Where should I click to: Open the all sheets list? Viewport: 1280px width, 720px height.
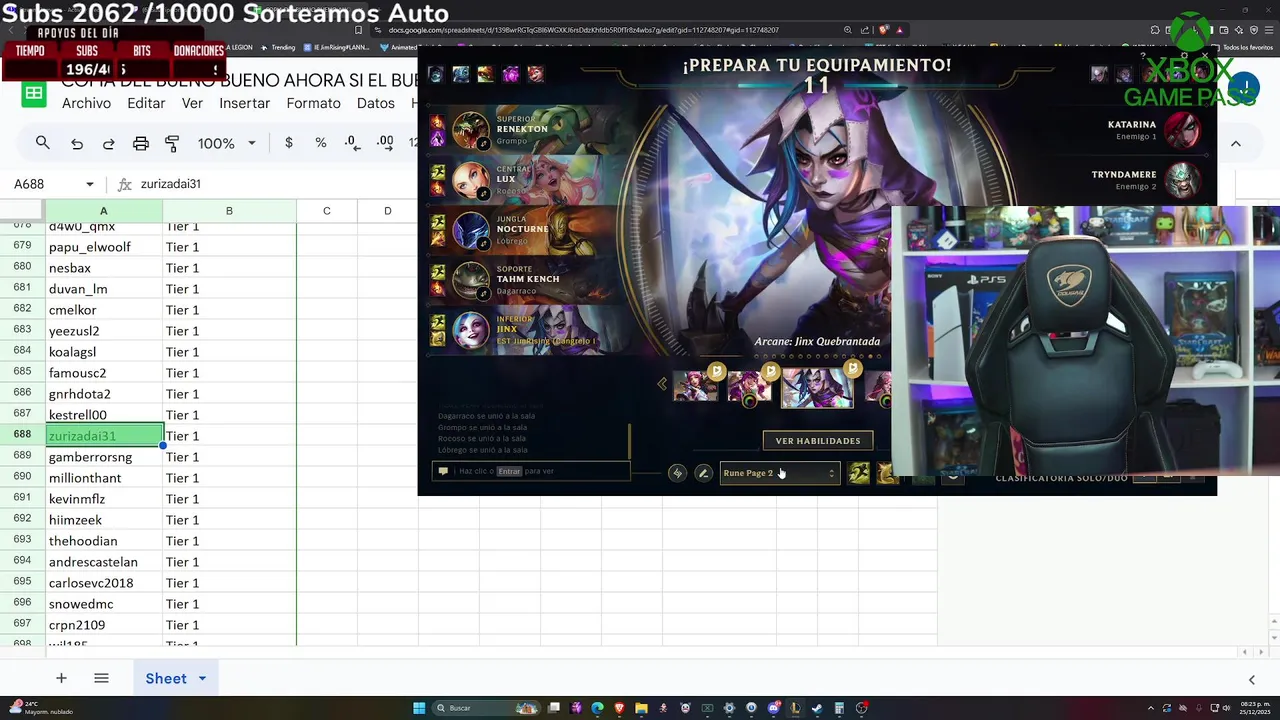pyautogui.click(x=101, y=678)
